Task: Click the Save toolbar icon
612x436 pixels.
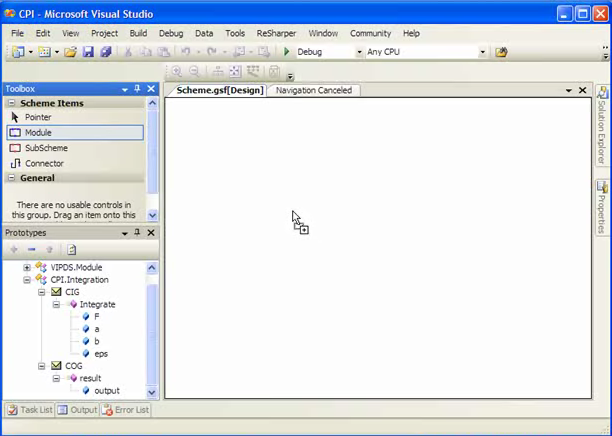Action: [88, 52]
